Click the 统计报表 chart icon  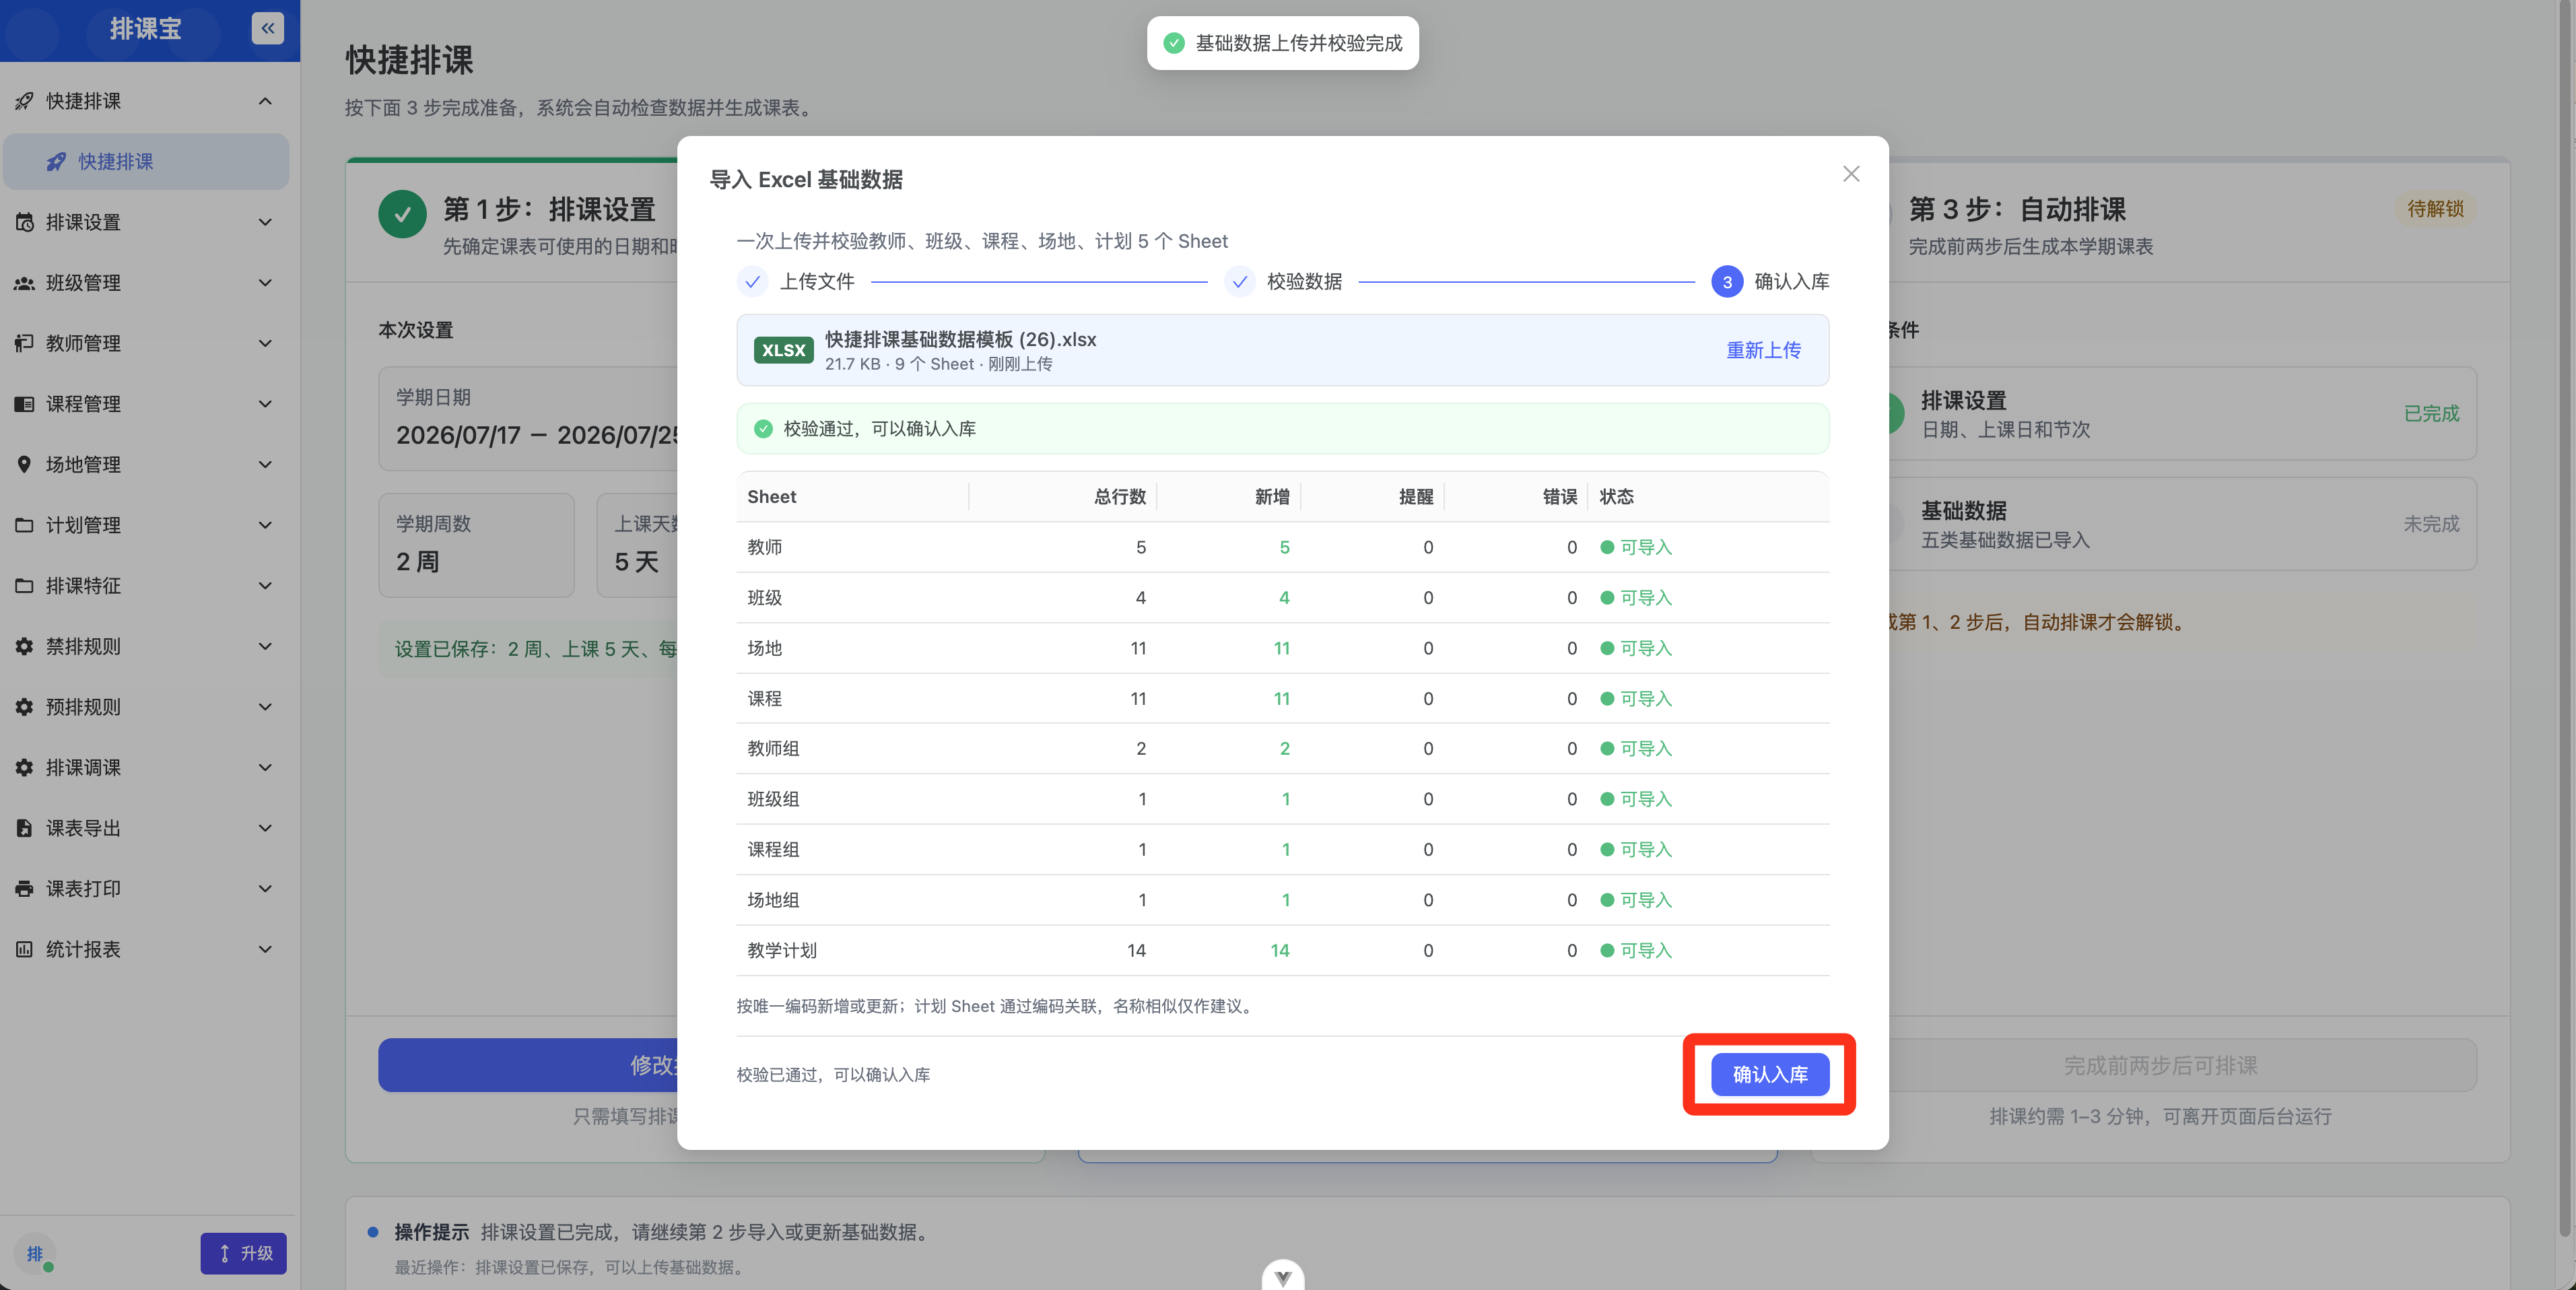click(24, 949)
